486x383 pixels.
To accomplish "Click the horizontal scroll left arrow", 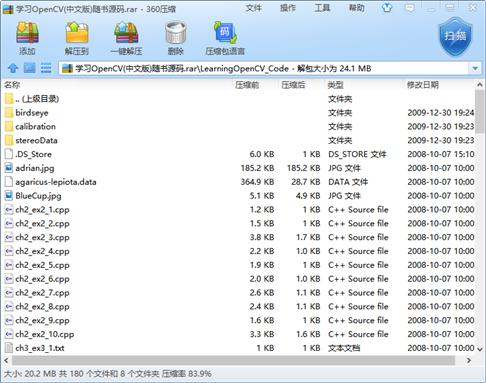I will click(6, 360).
